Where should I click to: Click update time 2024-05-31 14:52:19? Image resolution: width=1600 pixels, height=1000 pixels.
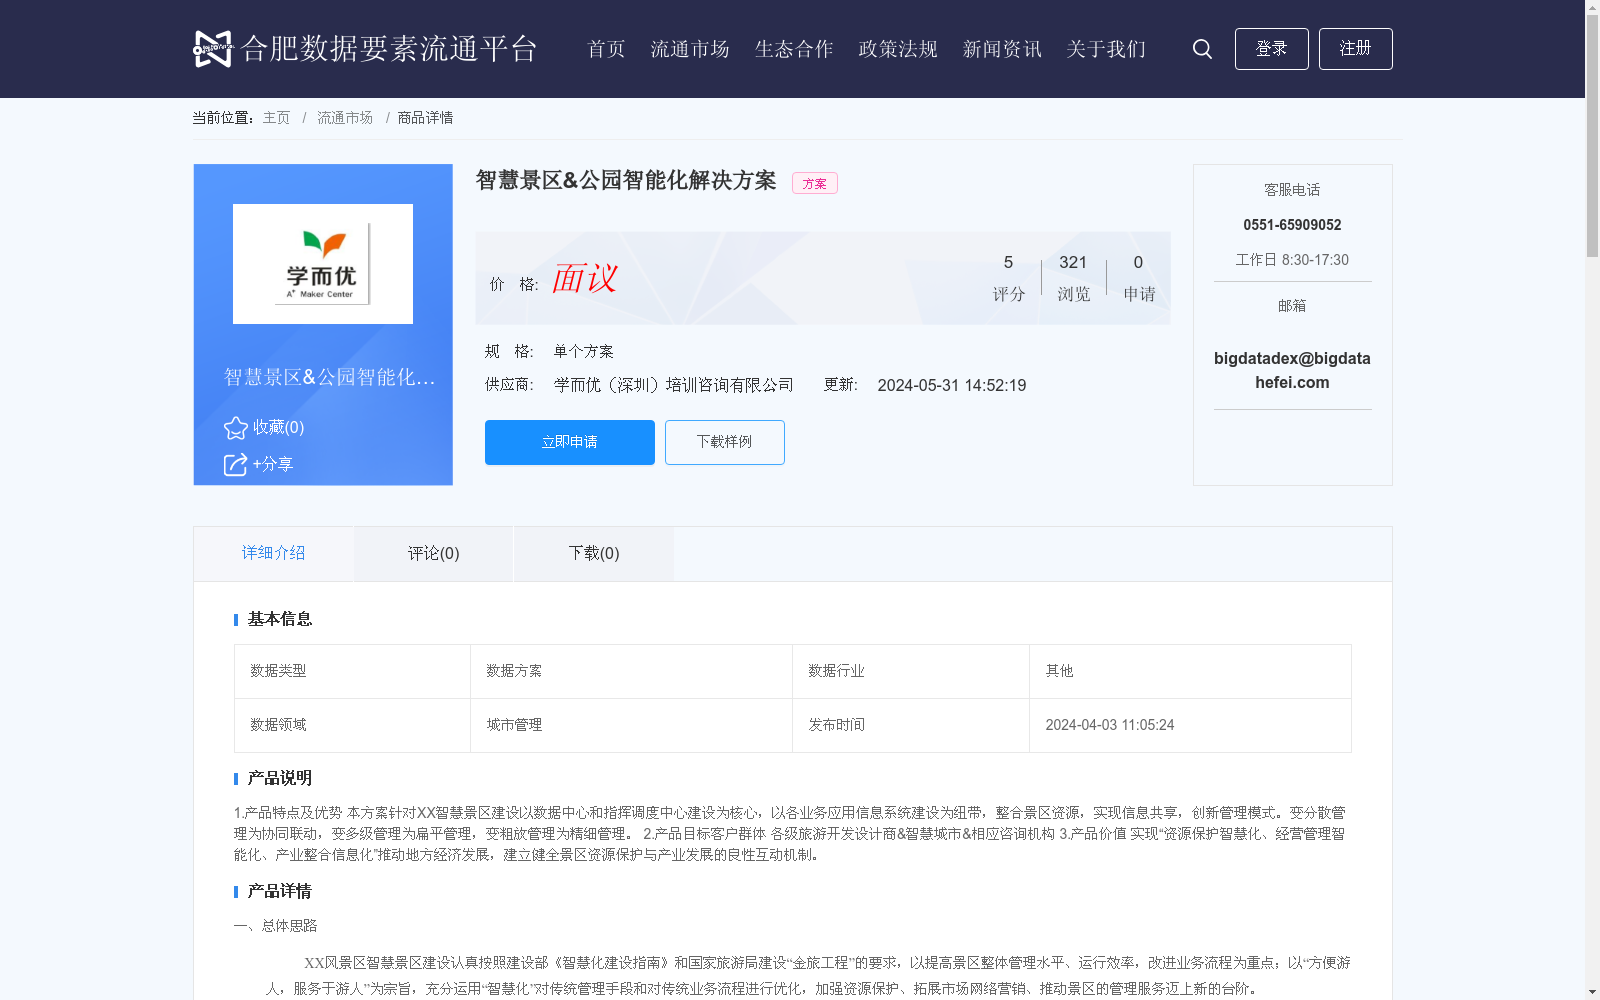point(952,386)
